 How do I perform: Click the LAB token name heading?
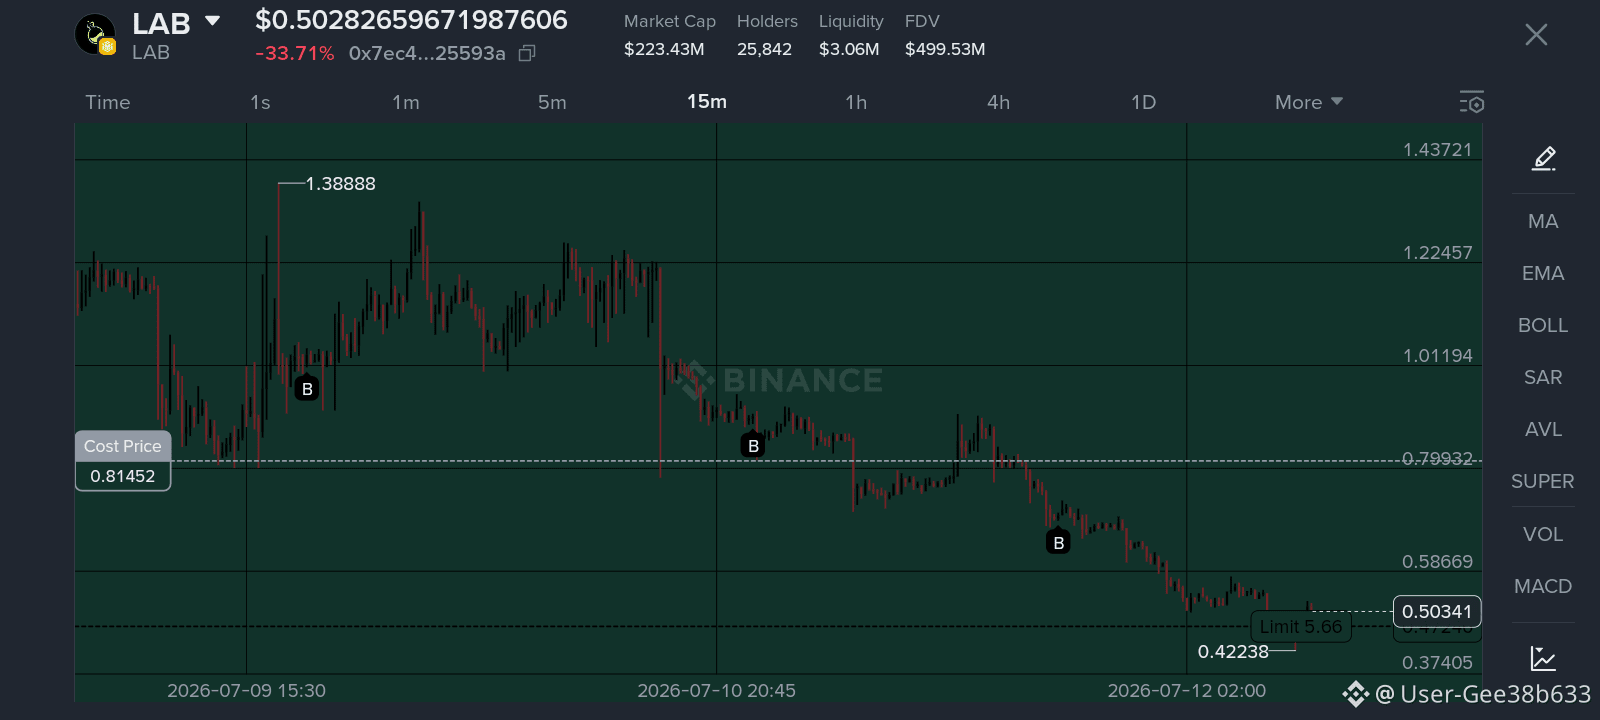(x=161, y=23)
